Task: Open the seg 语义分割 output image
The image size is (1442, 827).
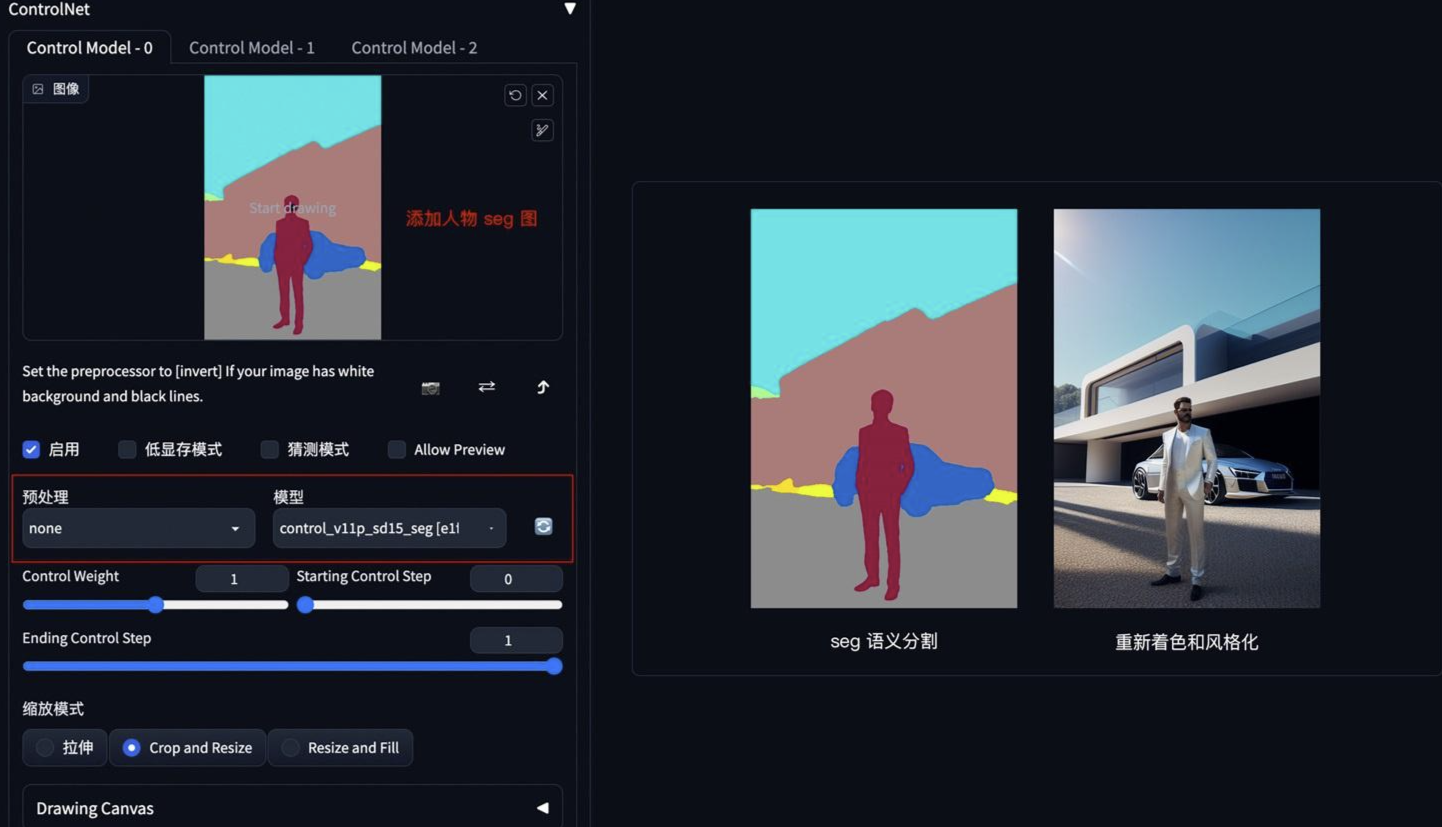Action: [x=884, y=408]
